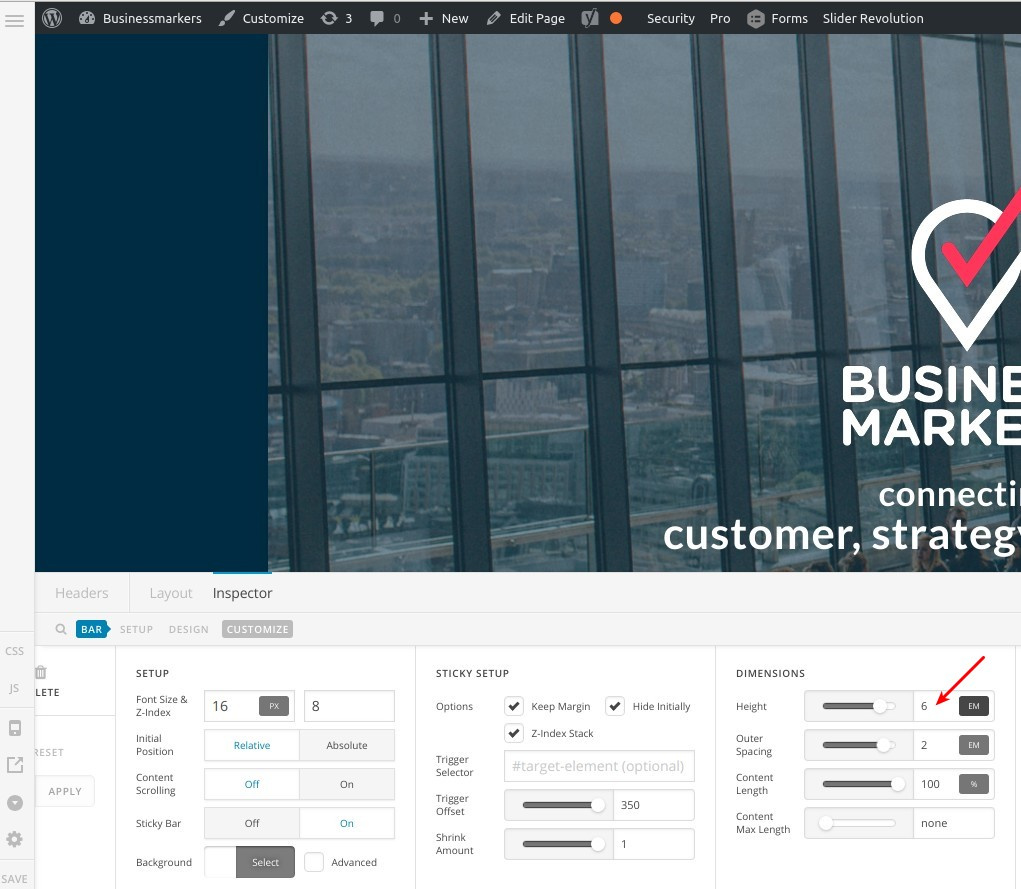This screenshot has height=889, width=1021.
Task: Open the settings gear in sidebar
Action: click(x=15, y=839)
